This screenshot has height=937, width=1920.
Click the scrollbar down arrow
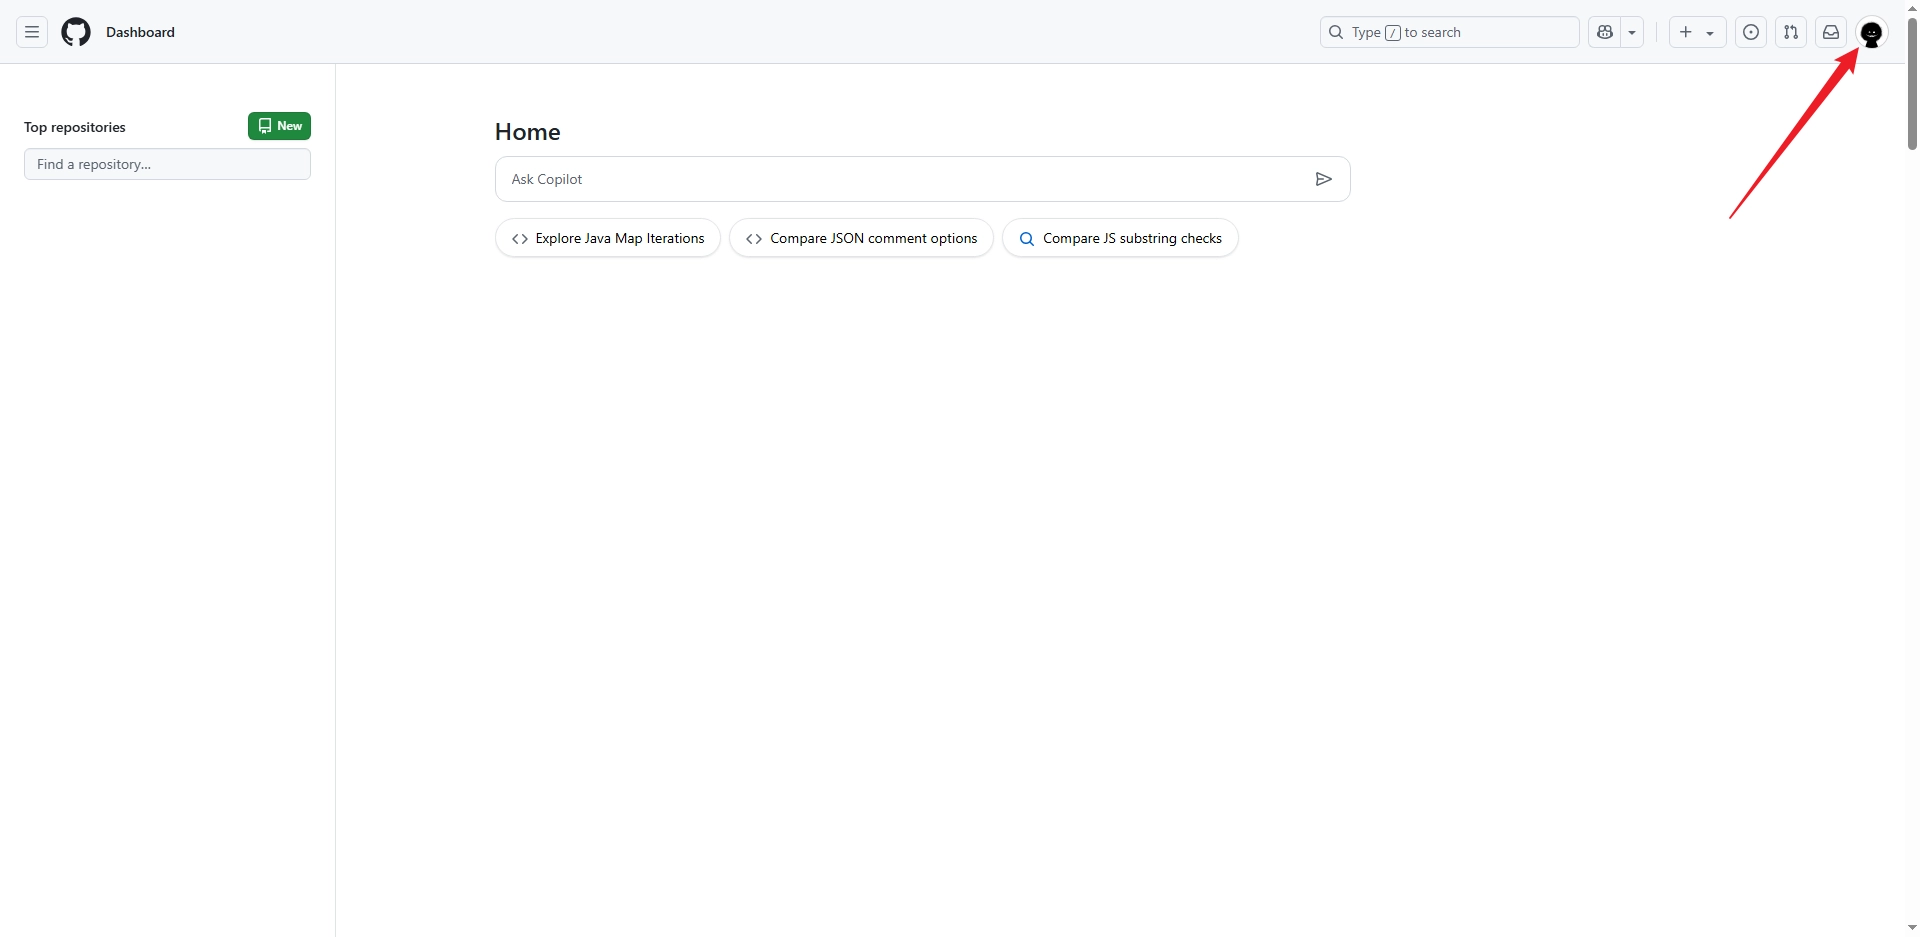pos(1912,928)
